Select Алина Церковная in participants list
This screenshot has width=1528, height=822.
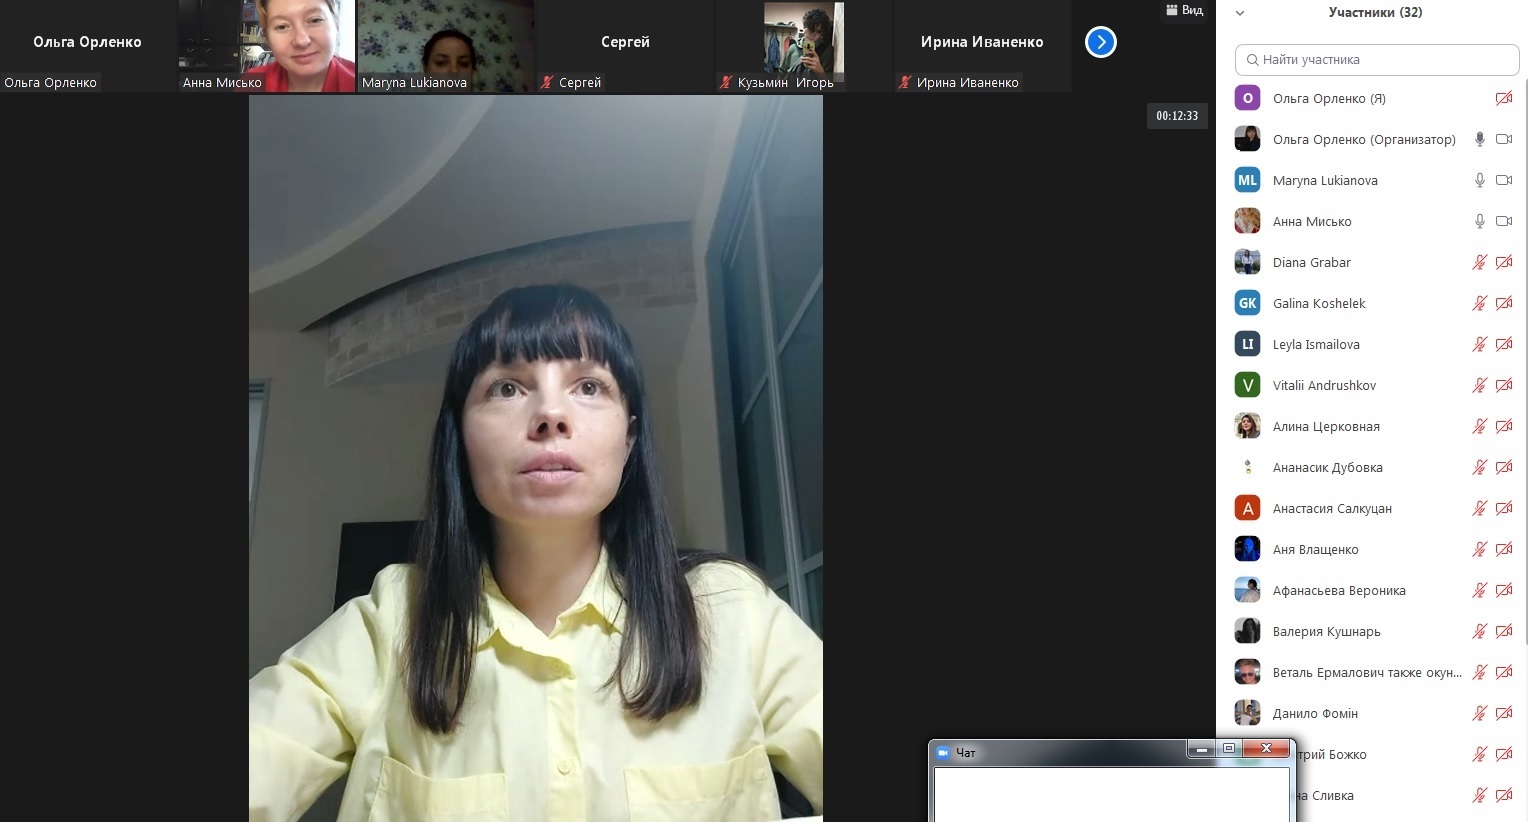coord(1325,426)
